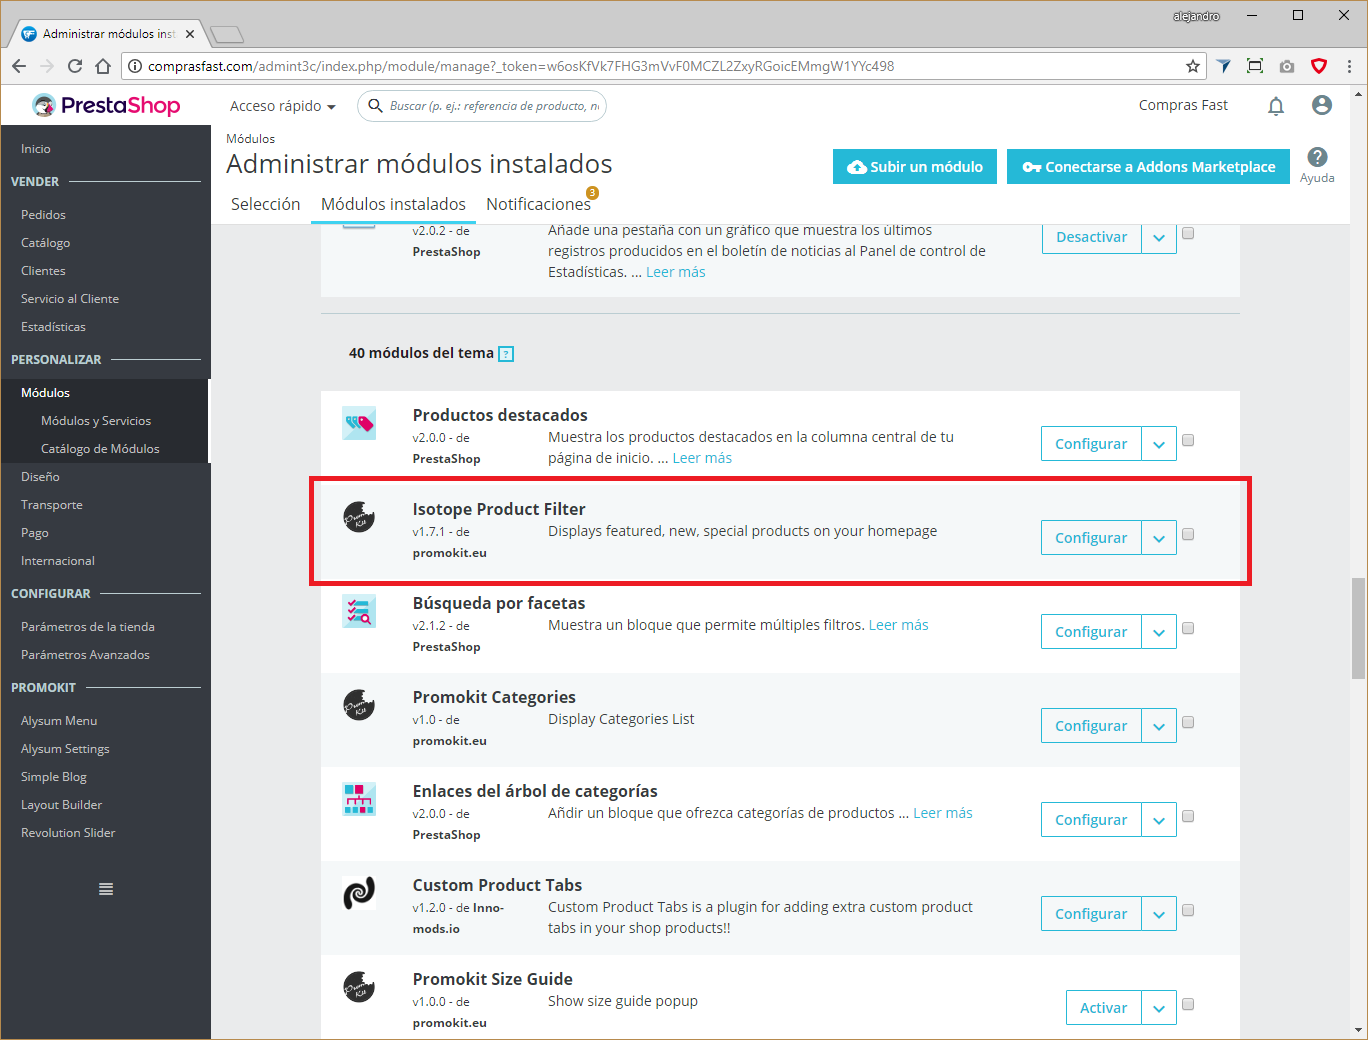
Task: Click the page vertical scrollbar thumb
Action: [x=1358, y=628]
